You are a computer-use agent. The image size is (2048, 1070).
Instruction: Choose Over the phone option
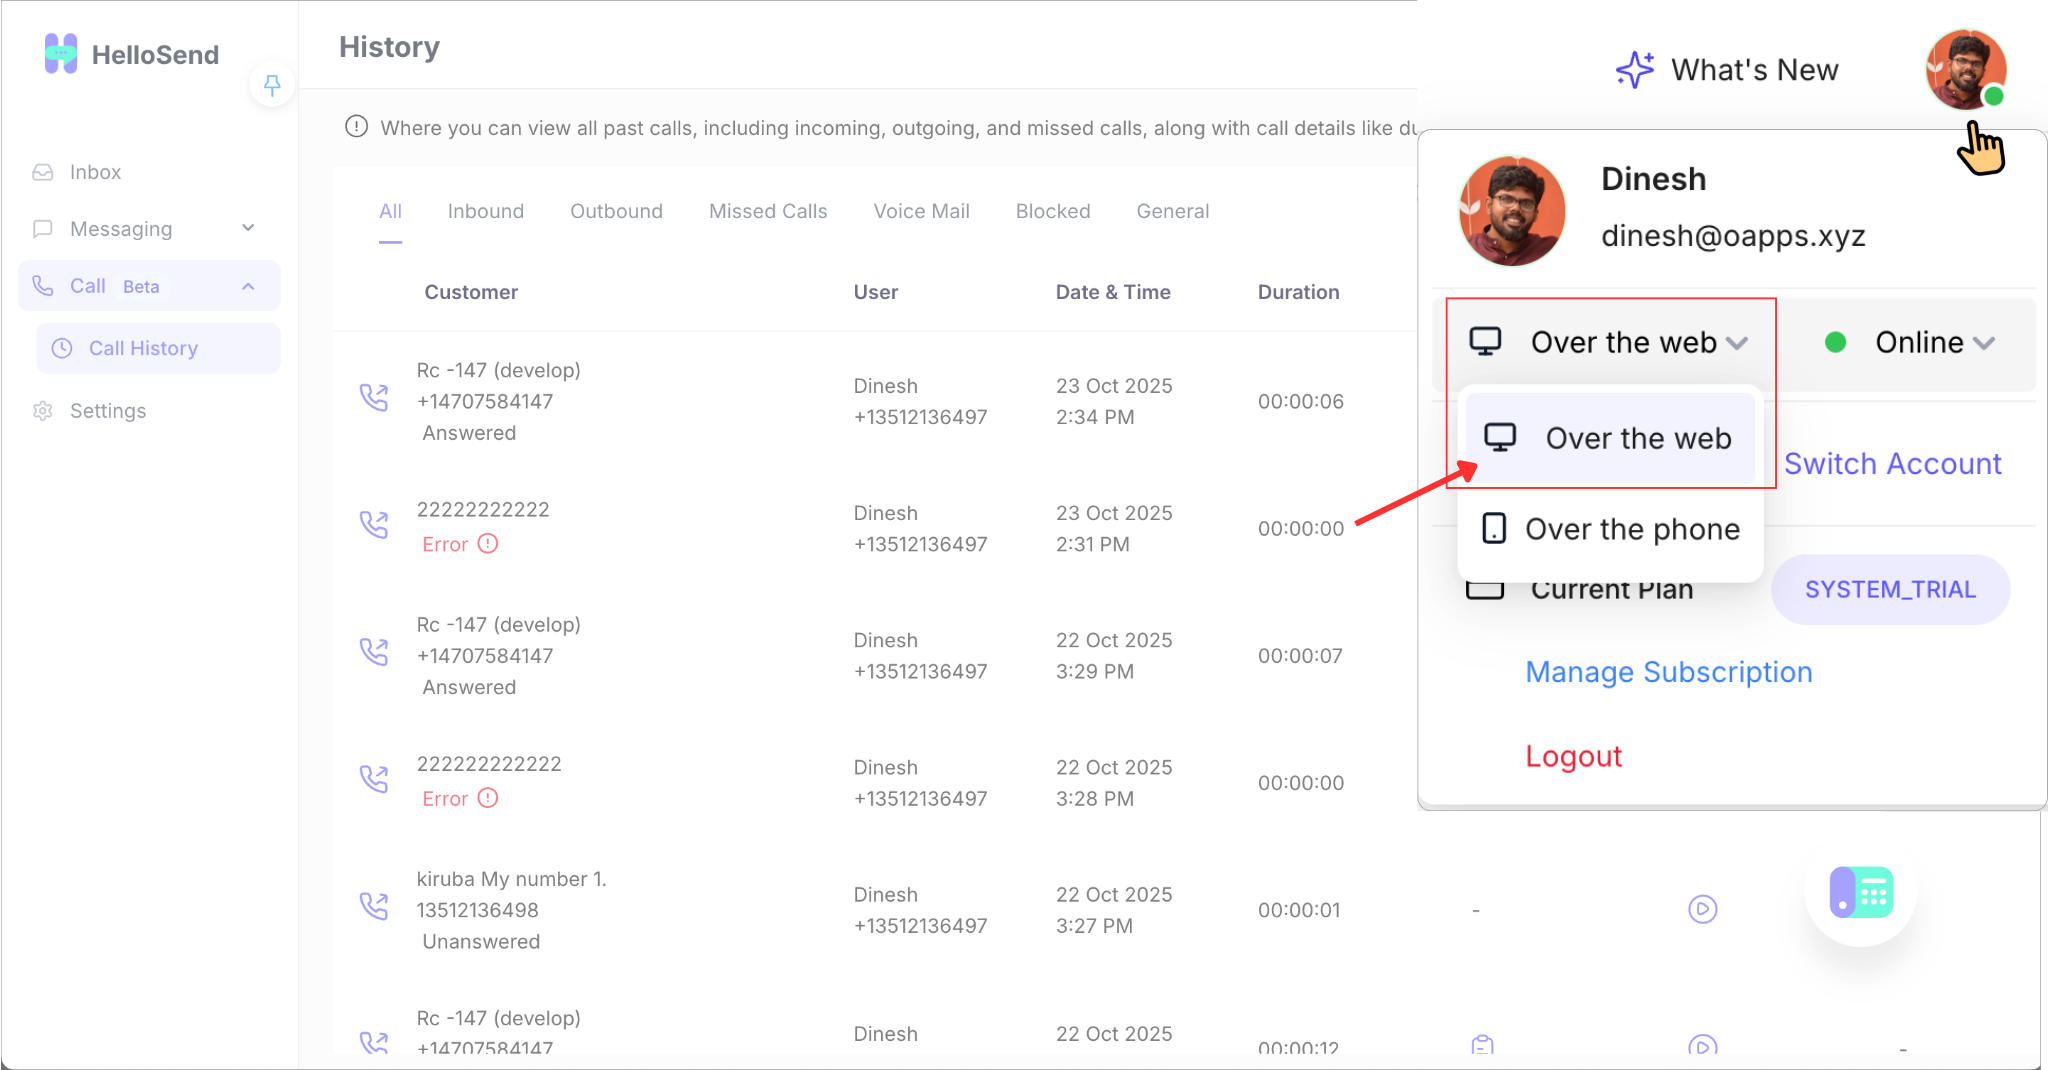[1610, 529]
